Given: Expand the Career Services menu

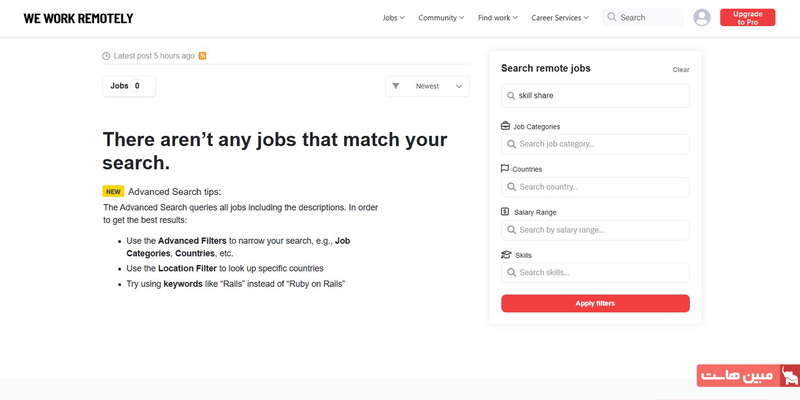Looking at the screenshot, I should (560, 18).
